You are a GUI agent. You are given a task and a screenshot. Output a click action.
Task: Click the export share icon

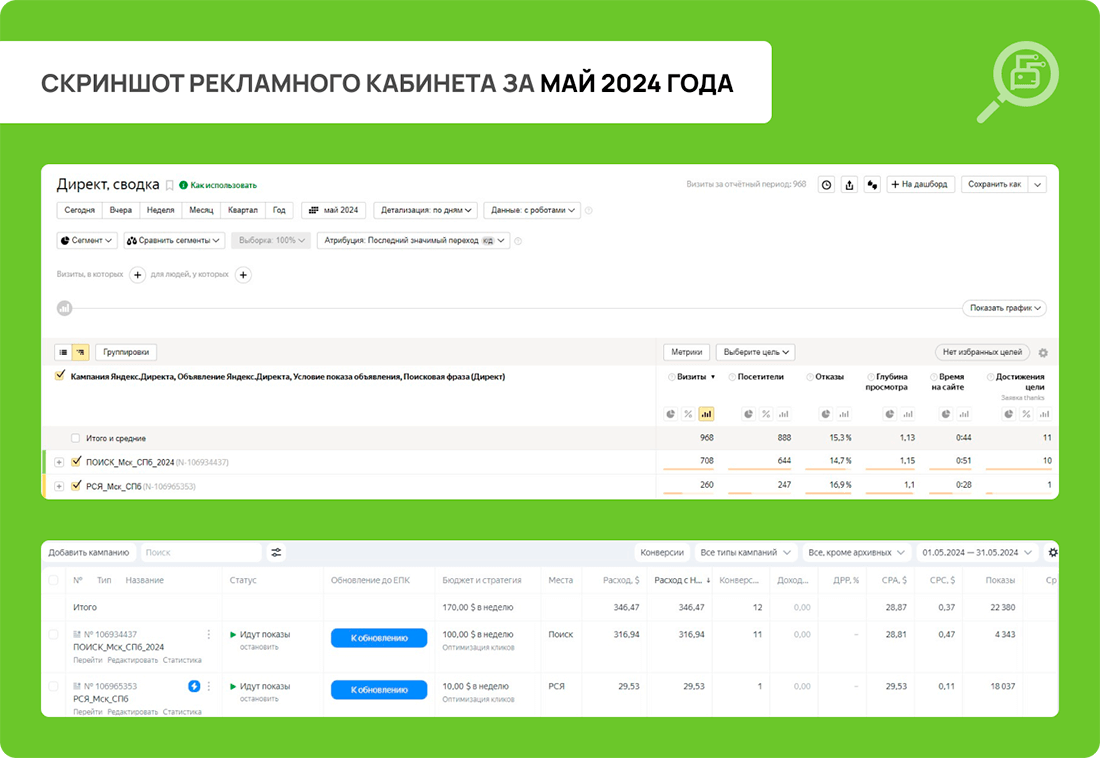coord(849,185)
